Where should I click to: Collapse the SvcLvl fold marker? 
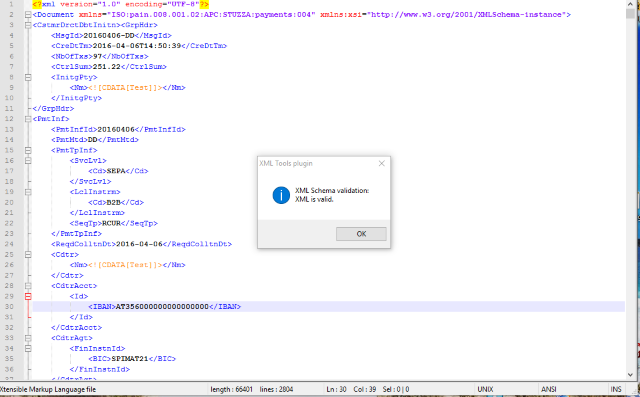pyautogui.click(x=28, y=161)
